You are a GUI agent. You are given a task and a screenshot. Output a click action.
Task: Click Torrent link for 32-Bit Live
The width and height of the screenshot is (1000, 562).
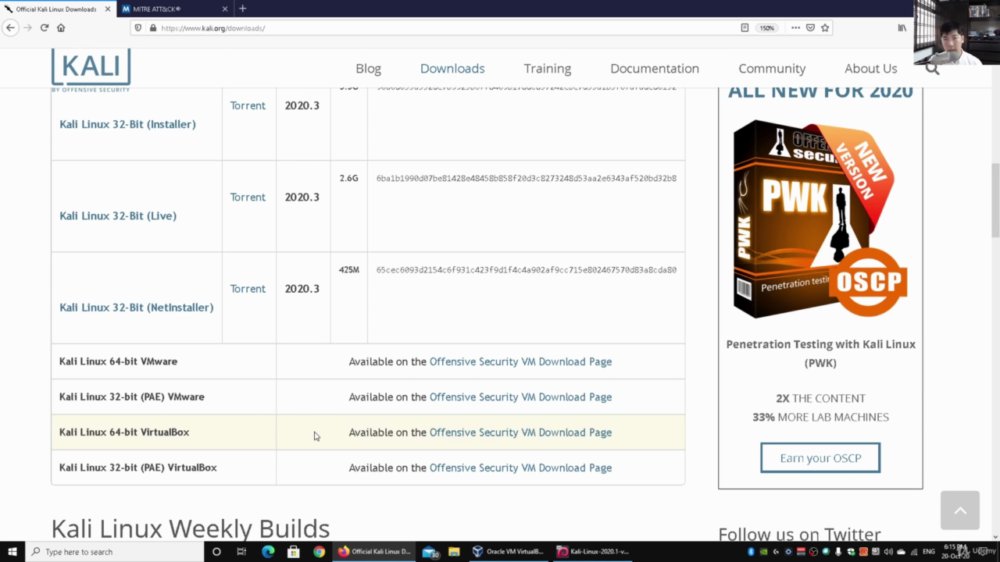pos(247,197)
